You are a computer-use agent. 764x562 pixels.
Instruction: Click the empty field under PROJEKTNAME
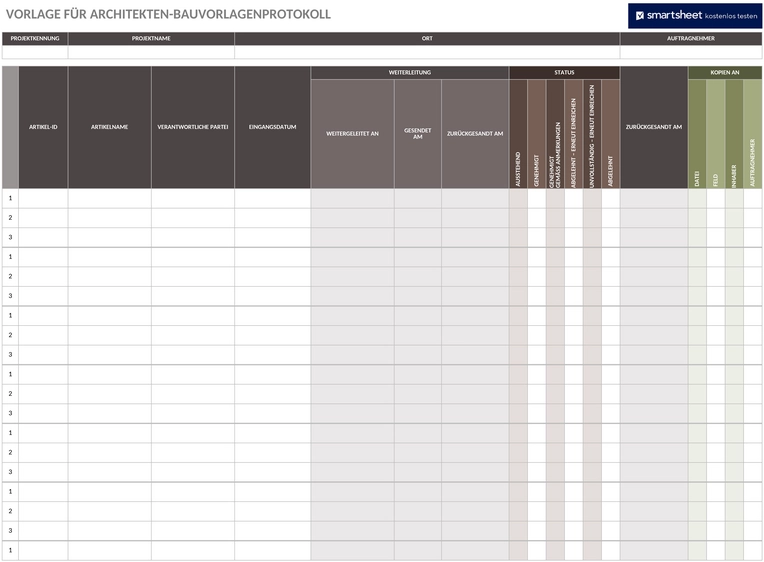(151, 52)
